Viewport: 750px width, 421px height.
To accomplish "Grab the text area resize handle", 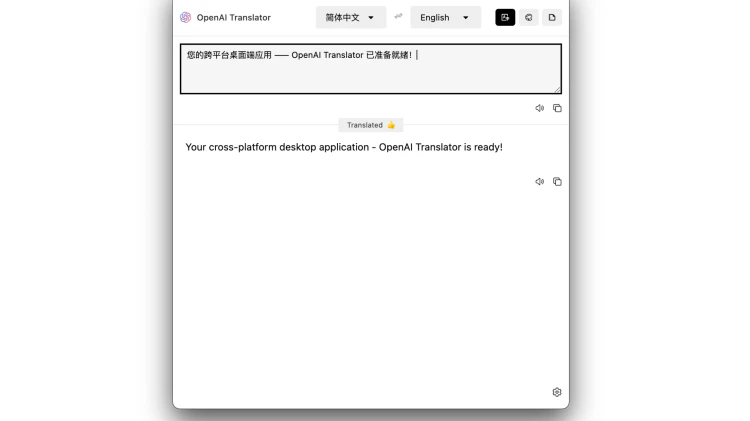I will click(557, 89).
